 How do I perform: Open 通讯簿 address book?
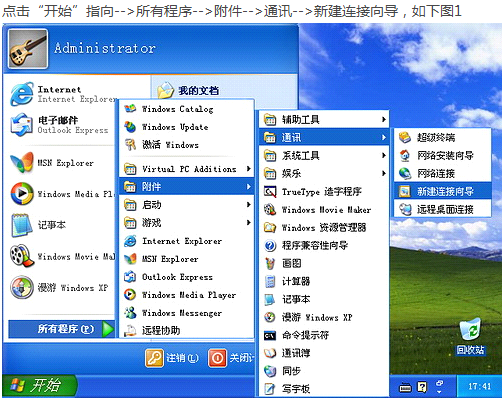(324, 353)
